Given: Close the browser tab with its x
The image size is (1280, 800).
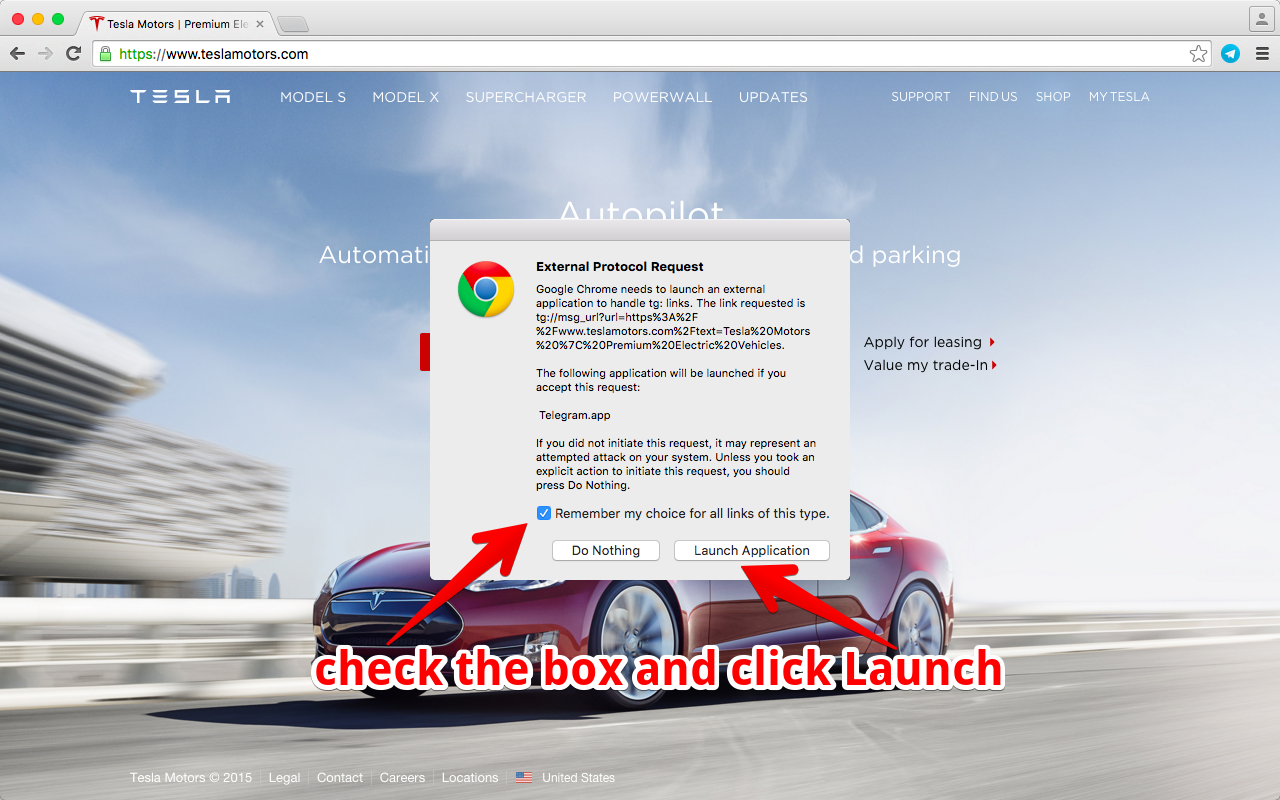Looking at the screenshot, I should (258, 24).
